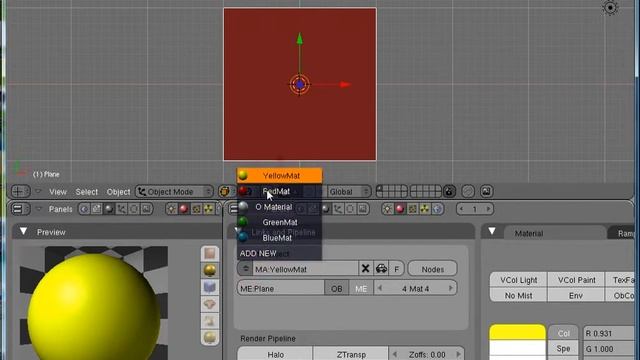Set preview type to hair strands
The width and height of the screenshot is (640, 360).
(x=210, y=321)
